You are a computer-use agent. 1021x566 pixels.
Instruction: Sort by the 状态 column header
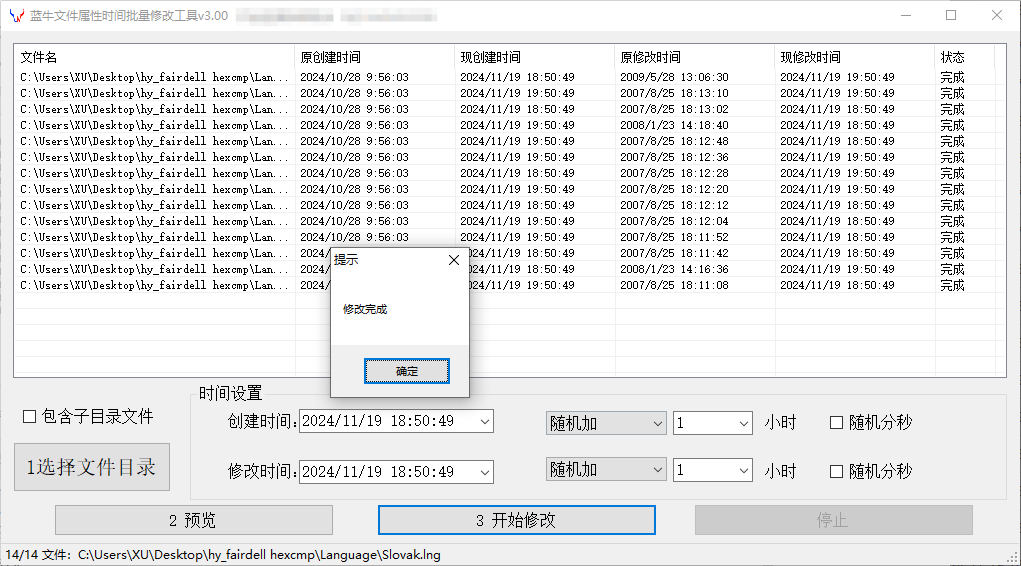[964, 57]
